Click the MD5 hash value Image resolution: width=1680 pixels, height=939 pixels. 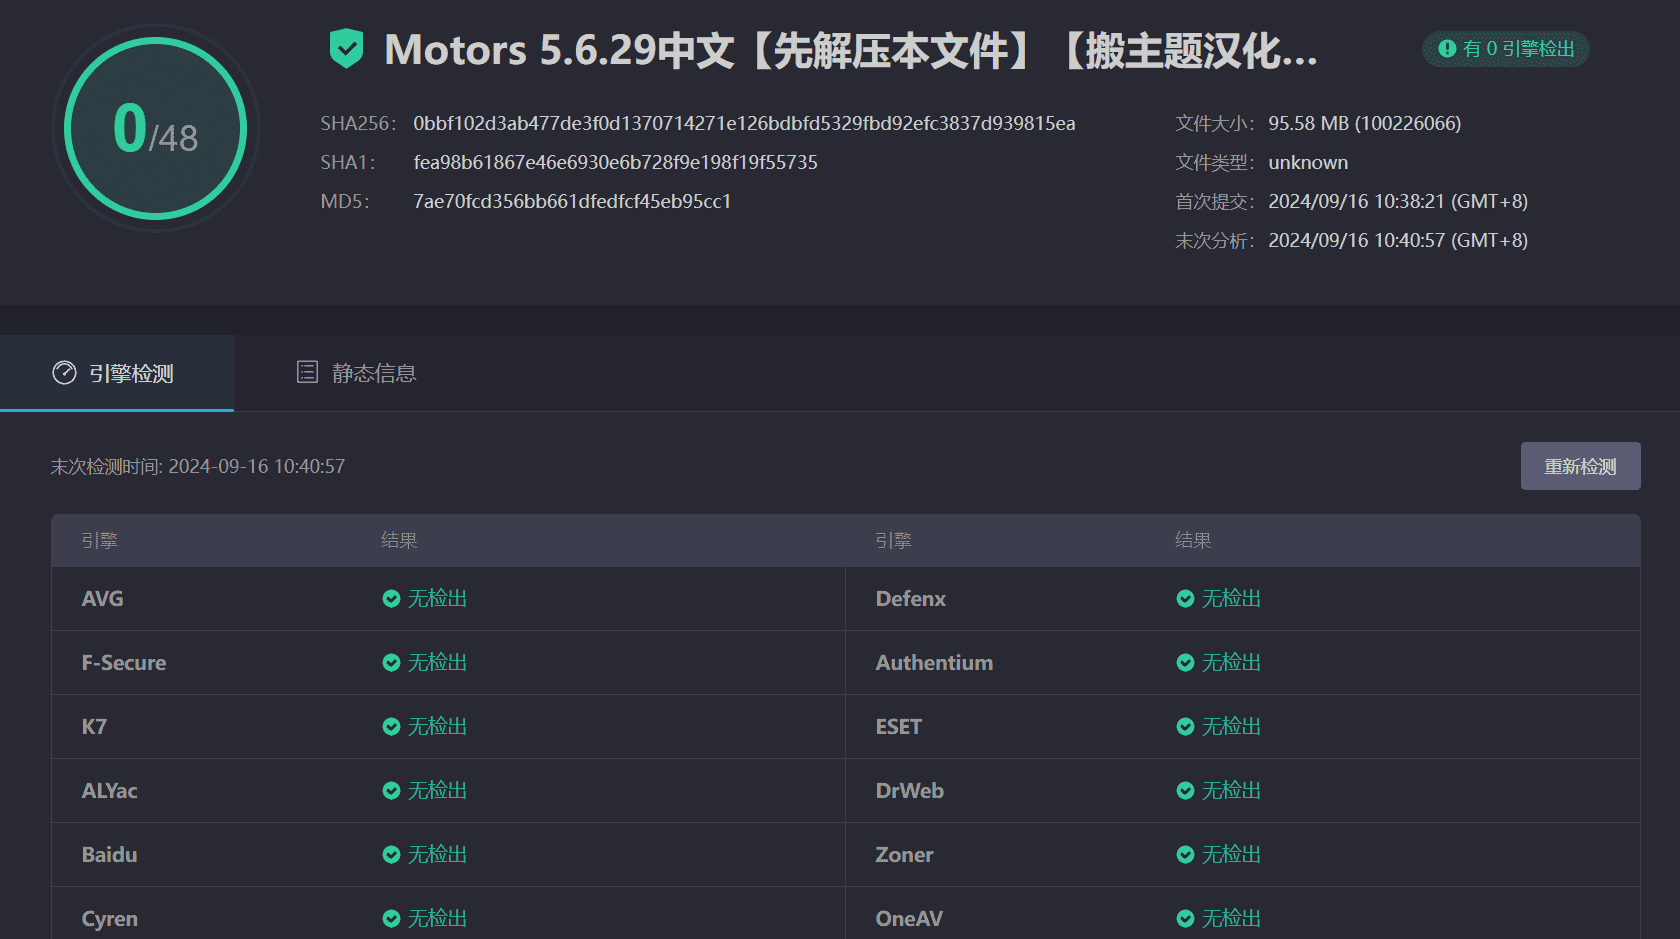pos(572,201)
